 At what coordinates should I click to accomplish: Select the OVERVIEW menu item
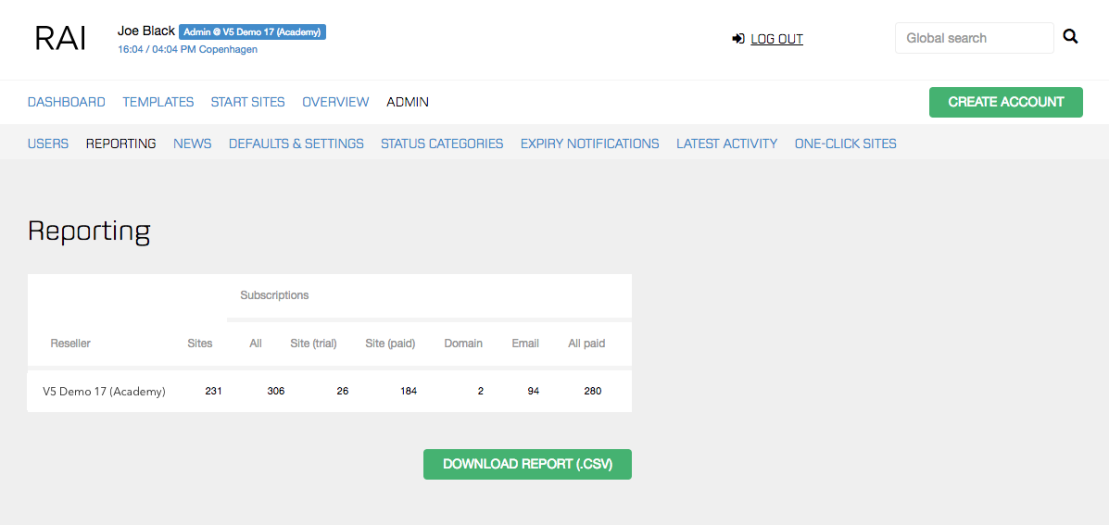tap(335, 102)
